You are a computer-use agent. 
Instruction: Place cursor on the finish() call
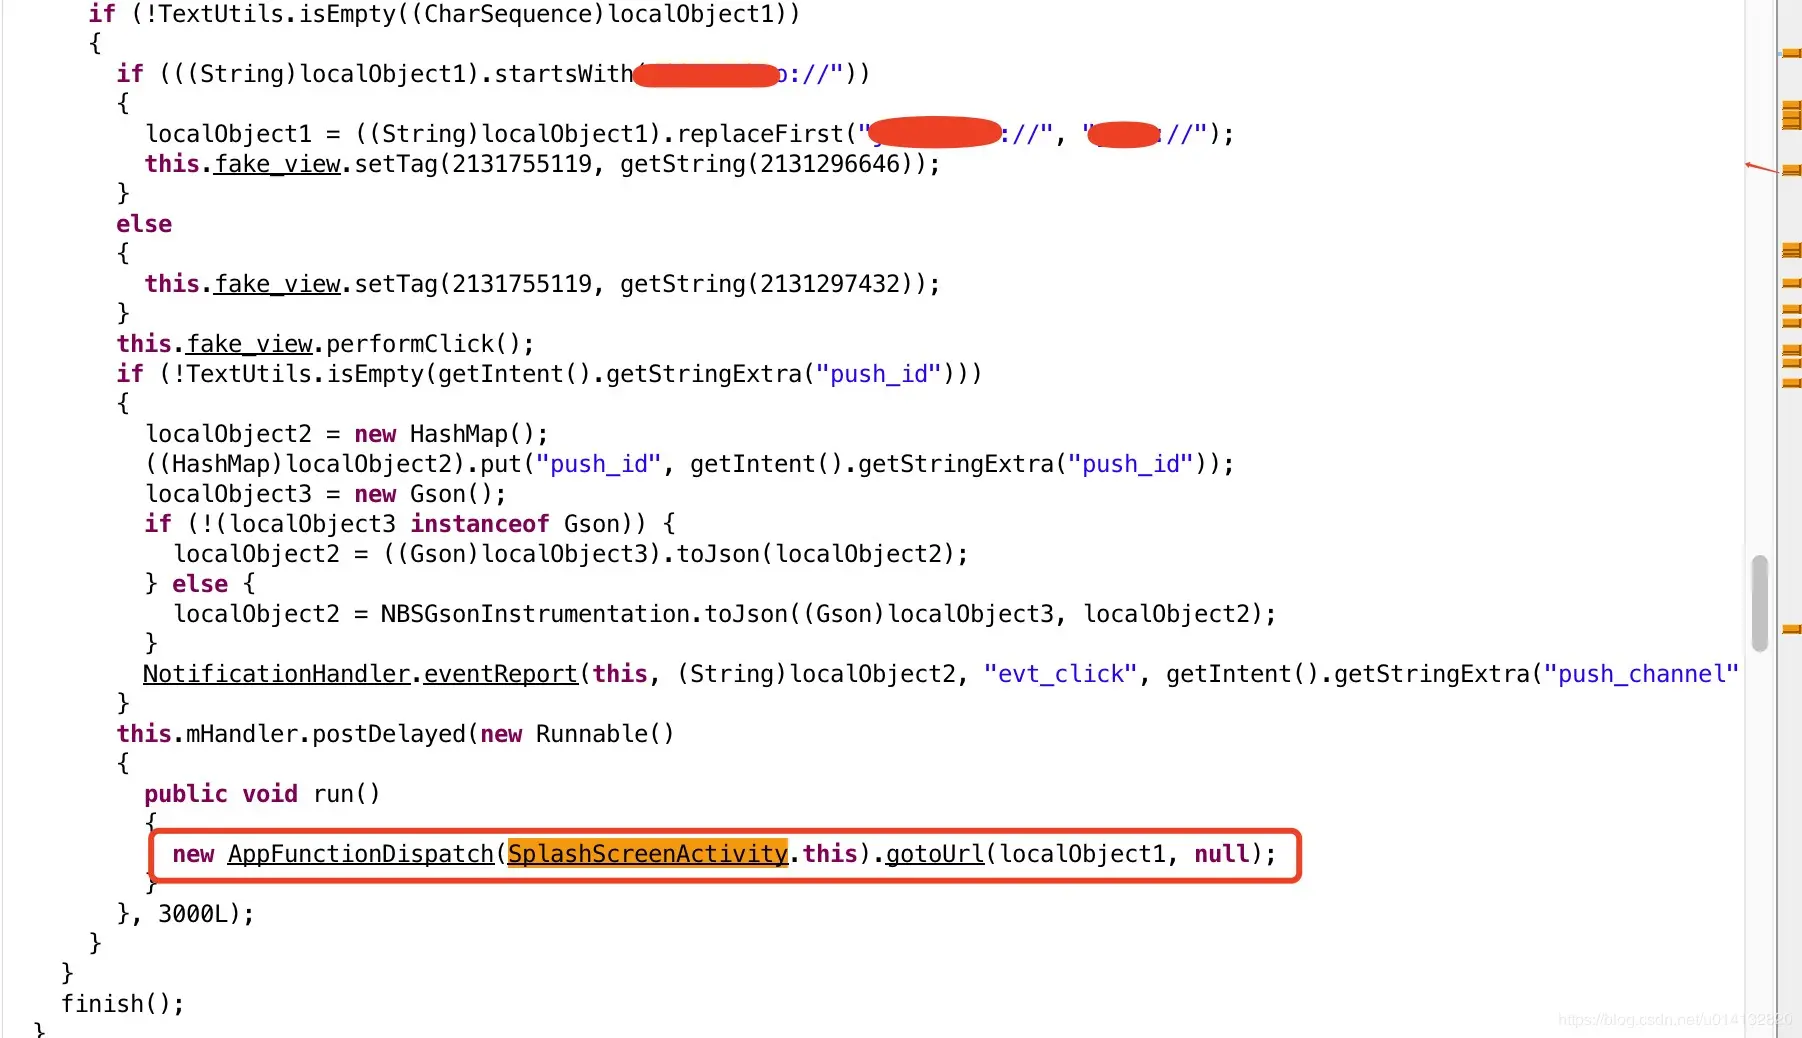(x=123, y=1004)
